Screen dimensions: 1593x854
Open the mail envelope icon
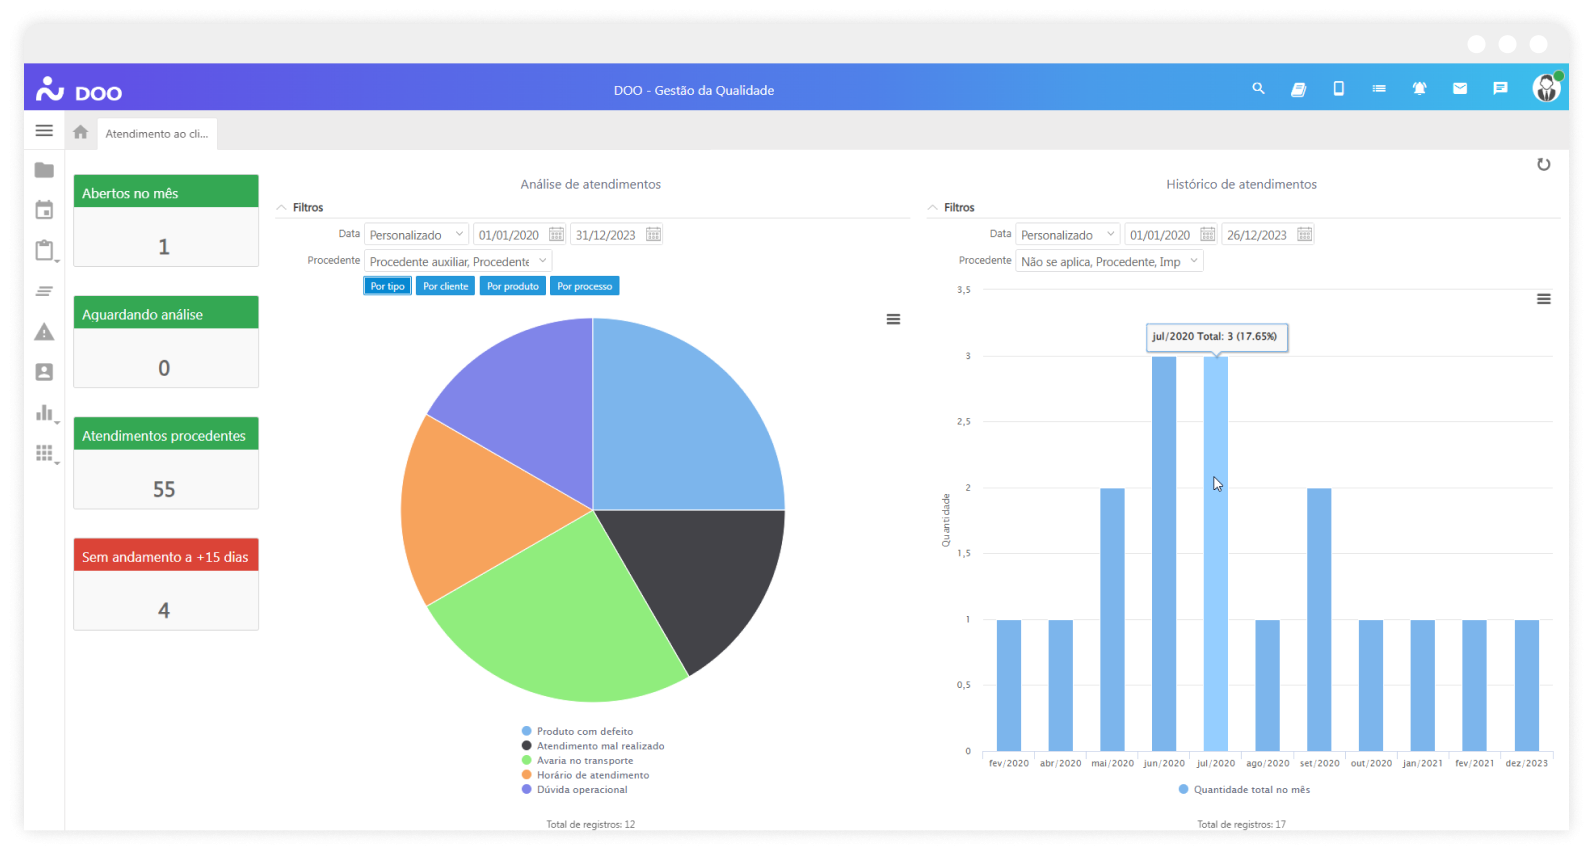(1460, 89)
